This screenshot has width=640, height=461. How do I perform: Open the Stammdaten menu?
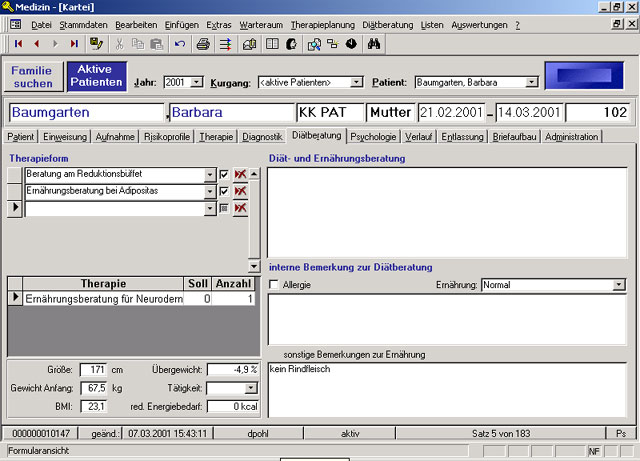pyautogui.click(x=83, y=25)
